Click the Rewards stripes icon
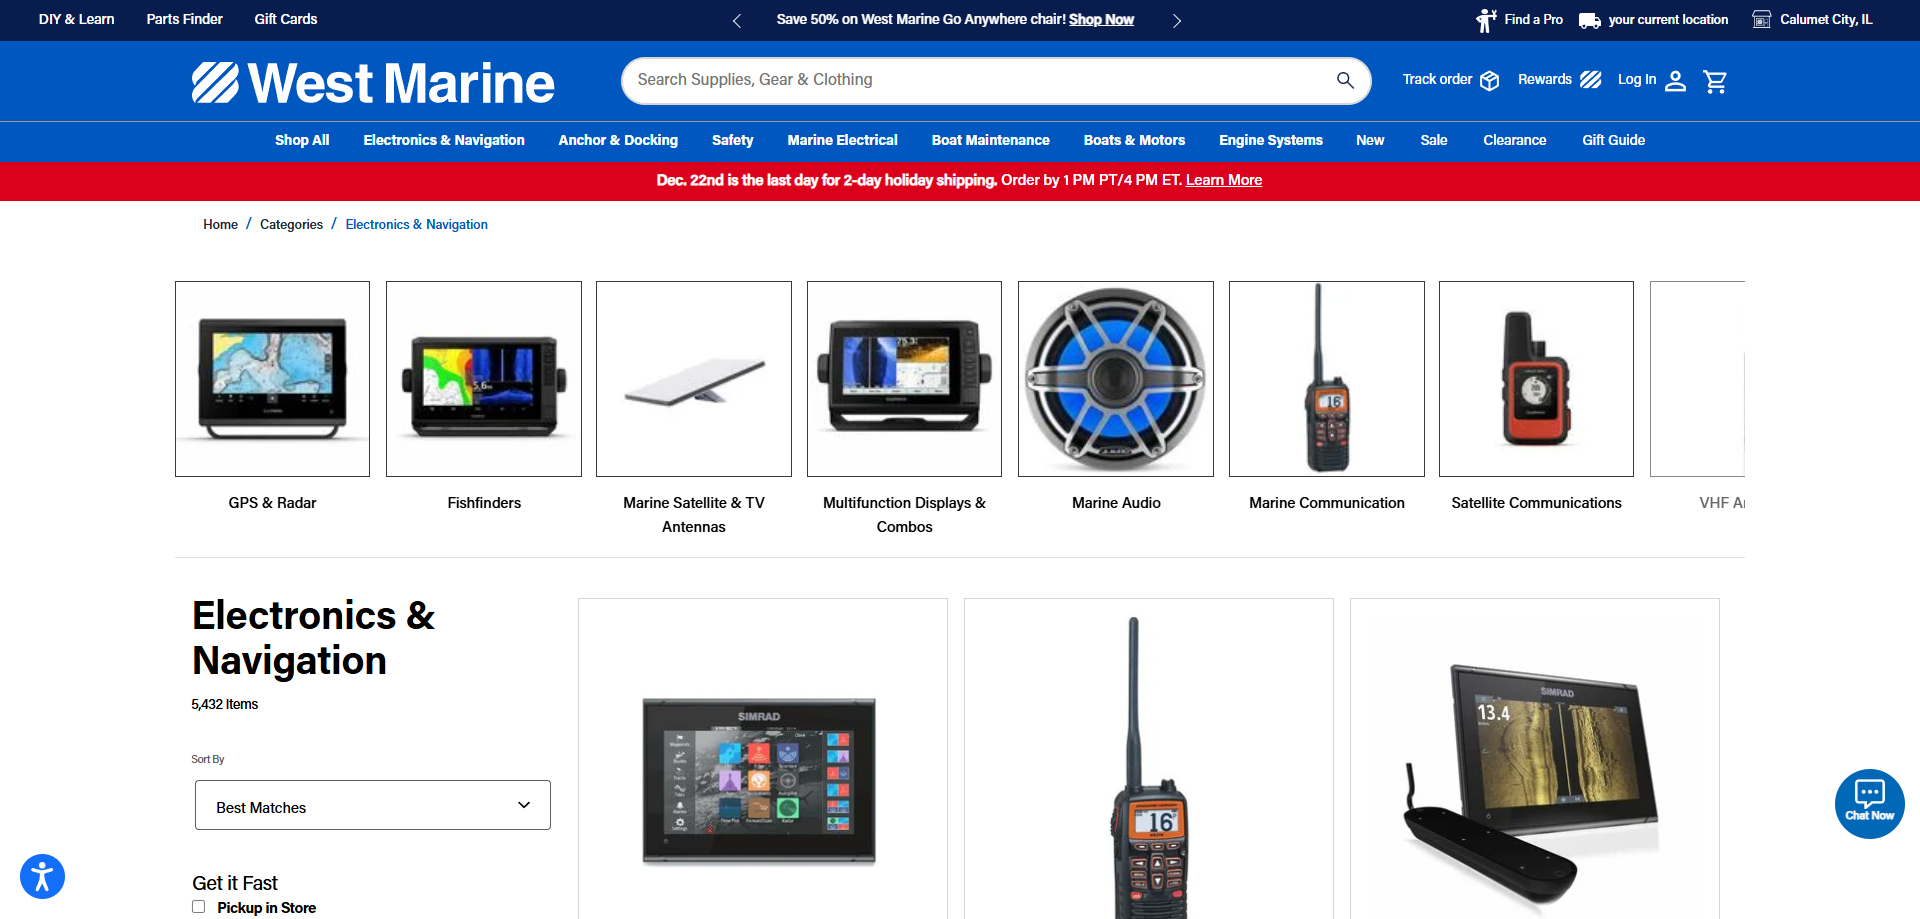 coord(1591,80)
